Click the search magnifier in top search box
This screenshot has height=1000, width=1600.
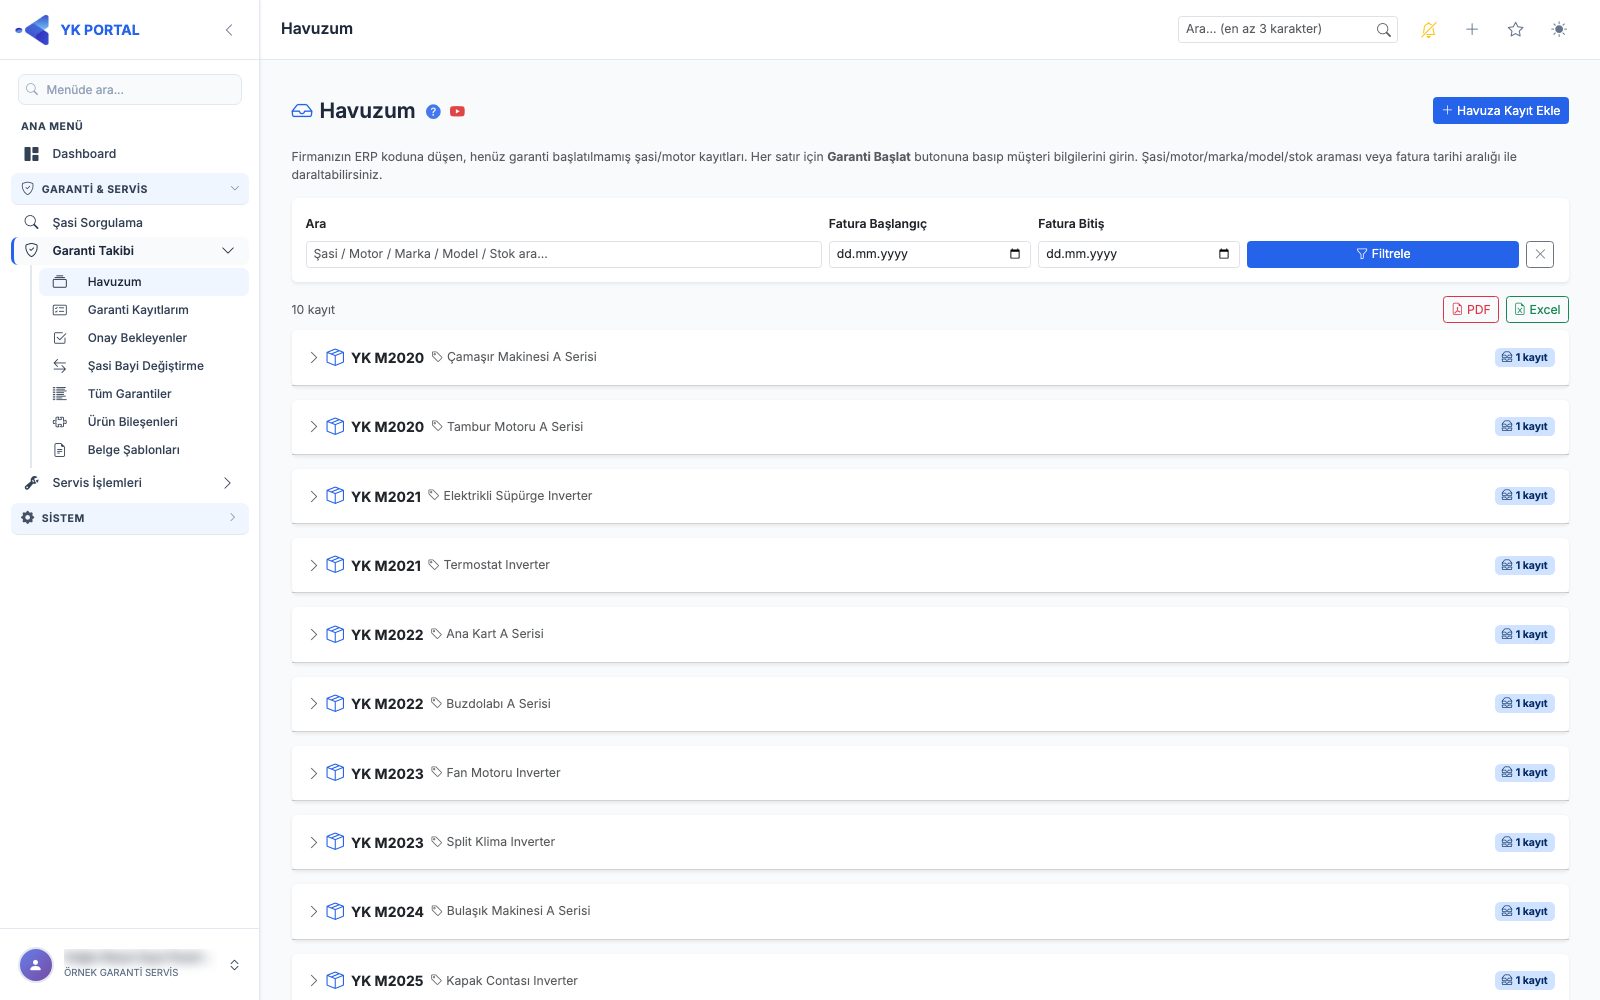[1383, 30]
